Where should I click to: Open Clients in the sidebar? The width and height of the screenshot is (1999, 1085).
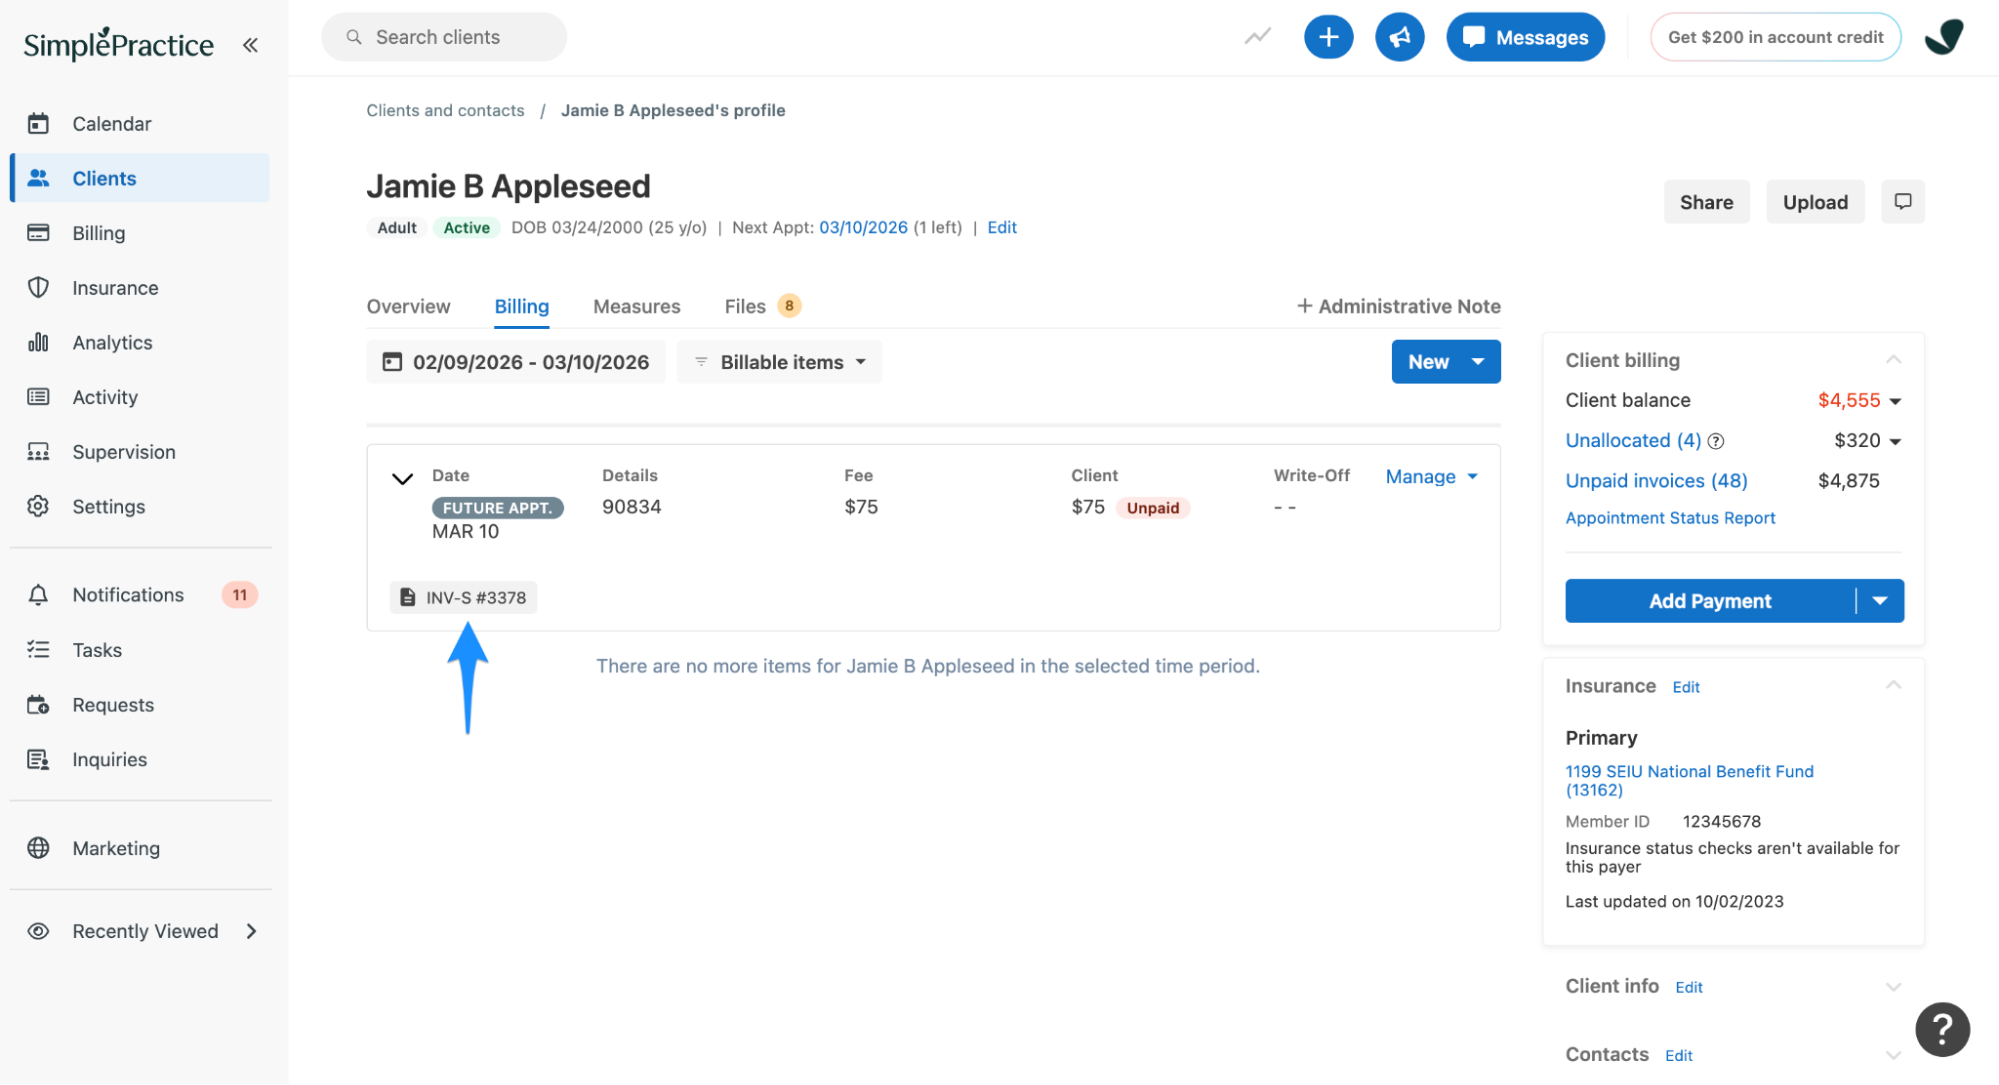[x=140, y=178]
